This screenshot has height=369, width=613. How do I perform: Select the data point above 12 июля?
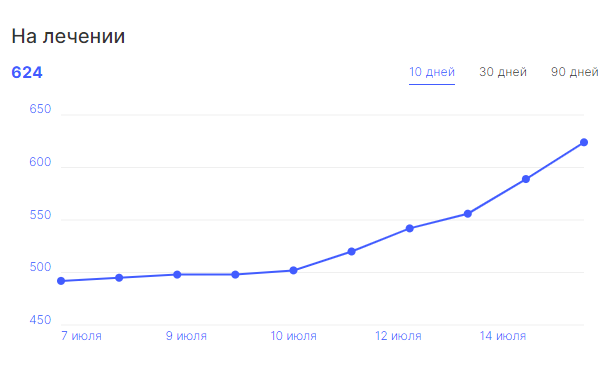(x=410, y=228)
